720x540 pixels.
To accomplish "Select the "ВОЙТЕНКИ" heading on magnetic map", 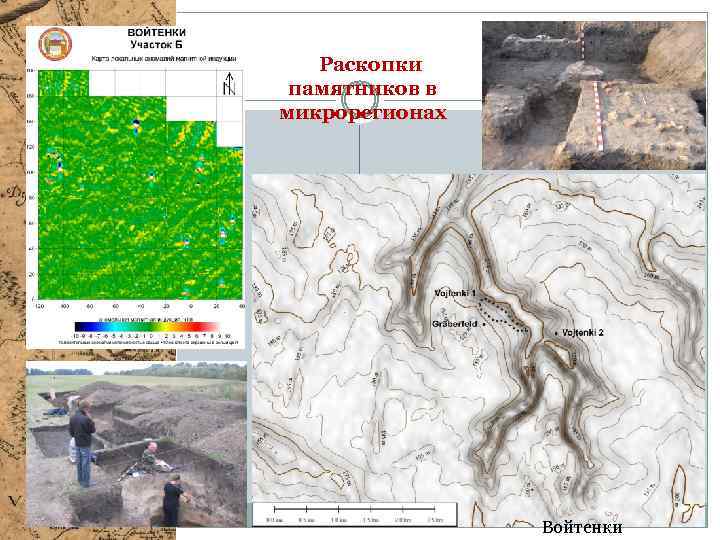I will (x=157, y=33).
